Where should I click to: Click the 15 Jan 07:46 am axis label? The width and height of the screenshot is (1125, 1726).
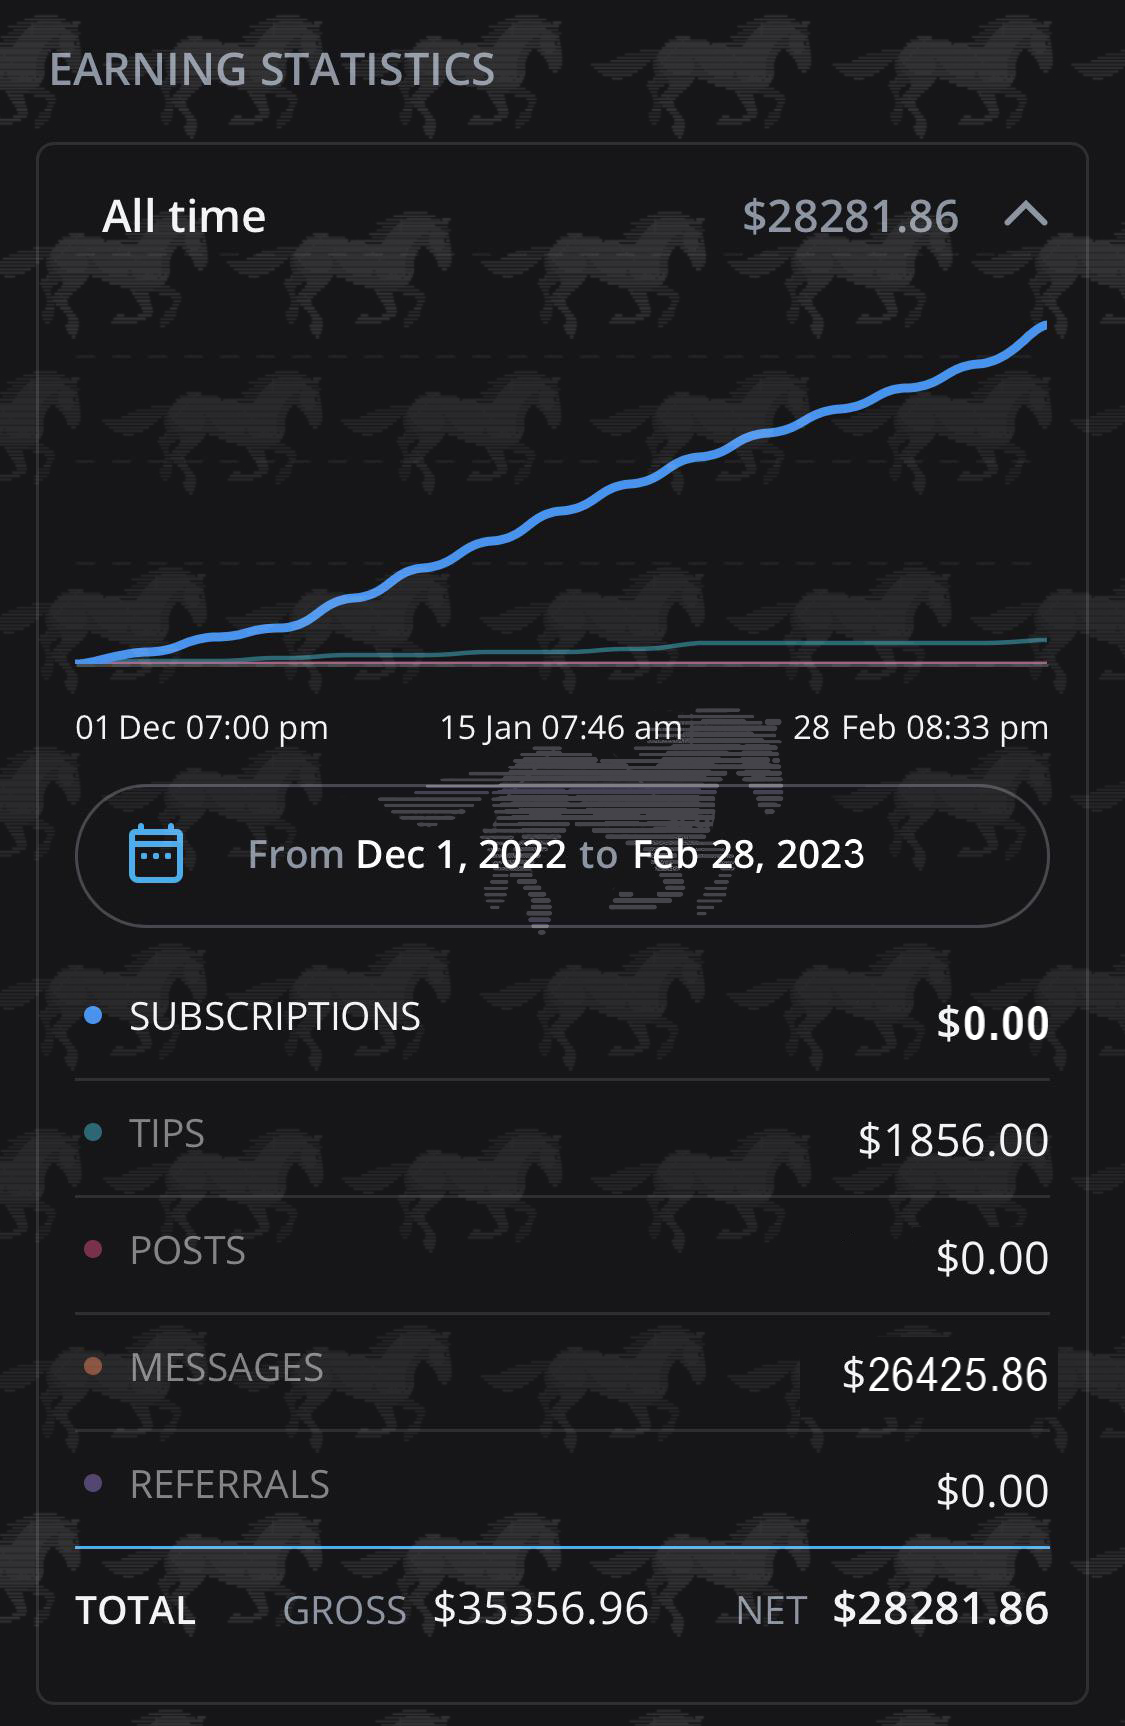point(561,728)
